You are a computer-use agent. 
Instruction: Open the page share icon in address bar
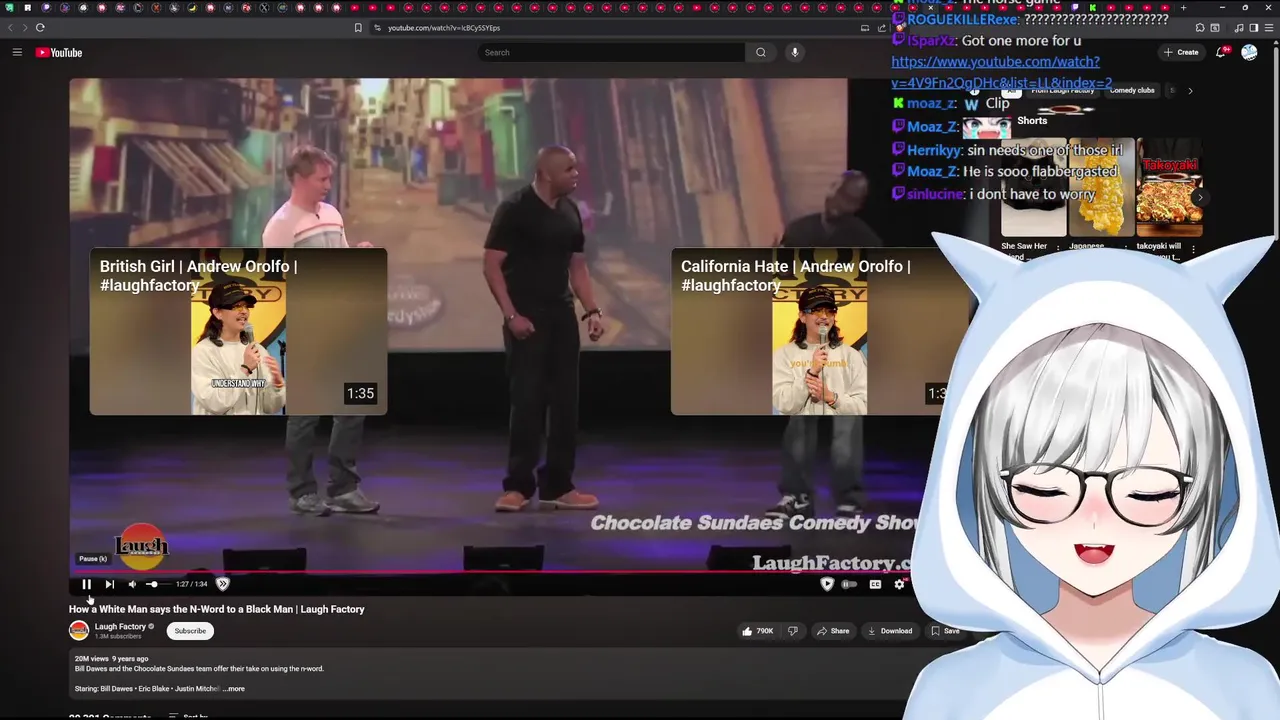881,28
